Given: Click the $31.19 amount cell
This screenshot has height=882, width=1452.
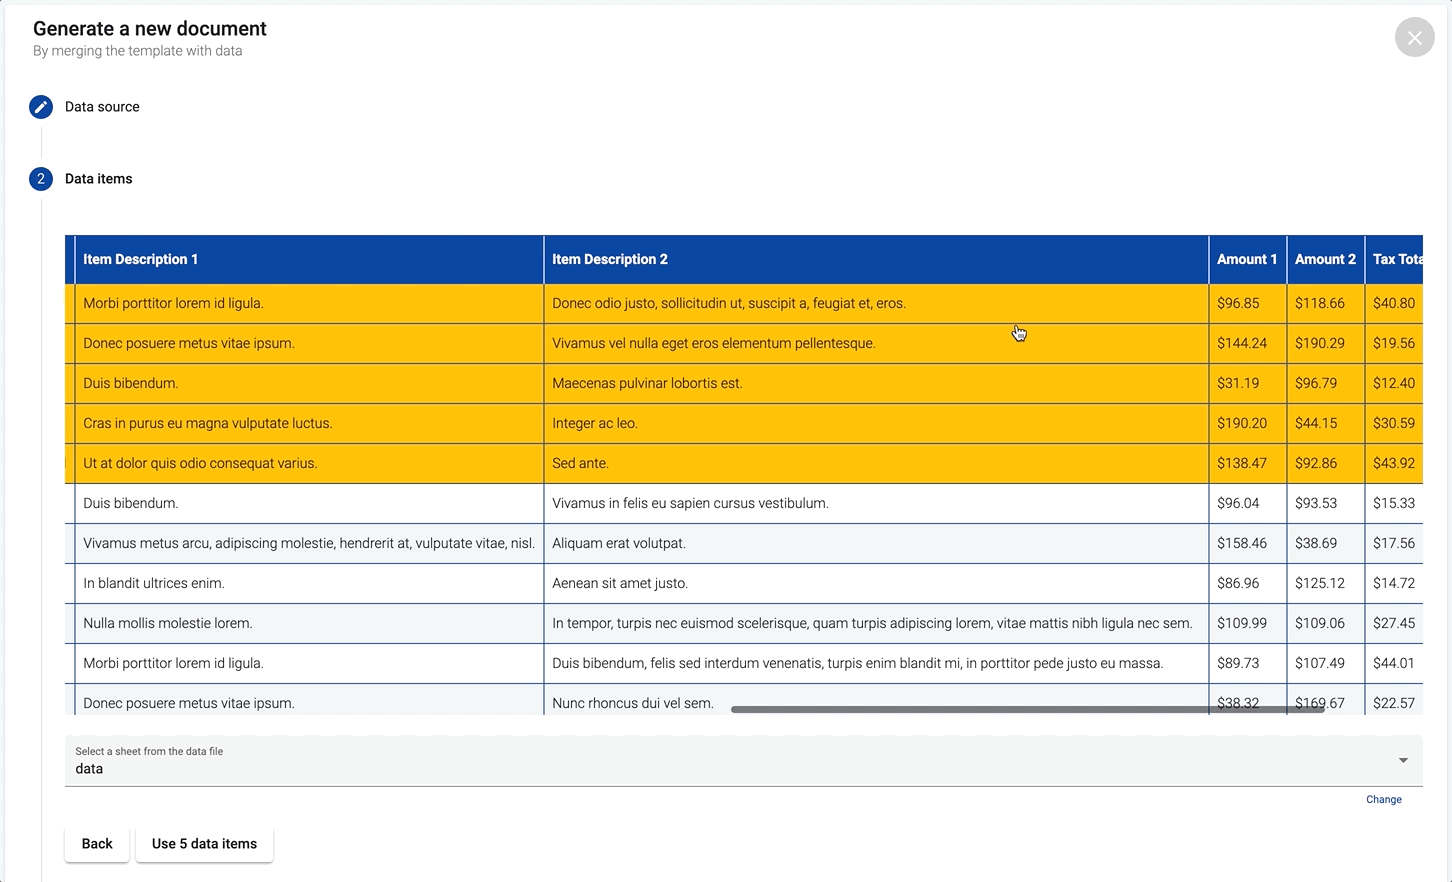Looking at the screenshot, I should pos(1247,384).
